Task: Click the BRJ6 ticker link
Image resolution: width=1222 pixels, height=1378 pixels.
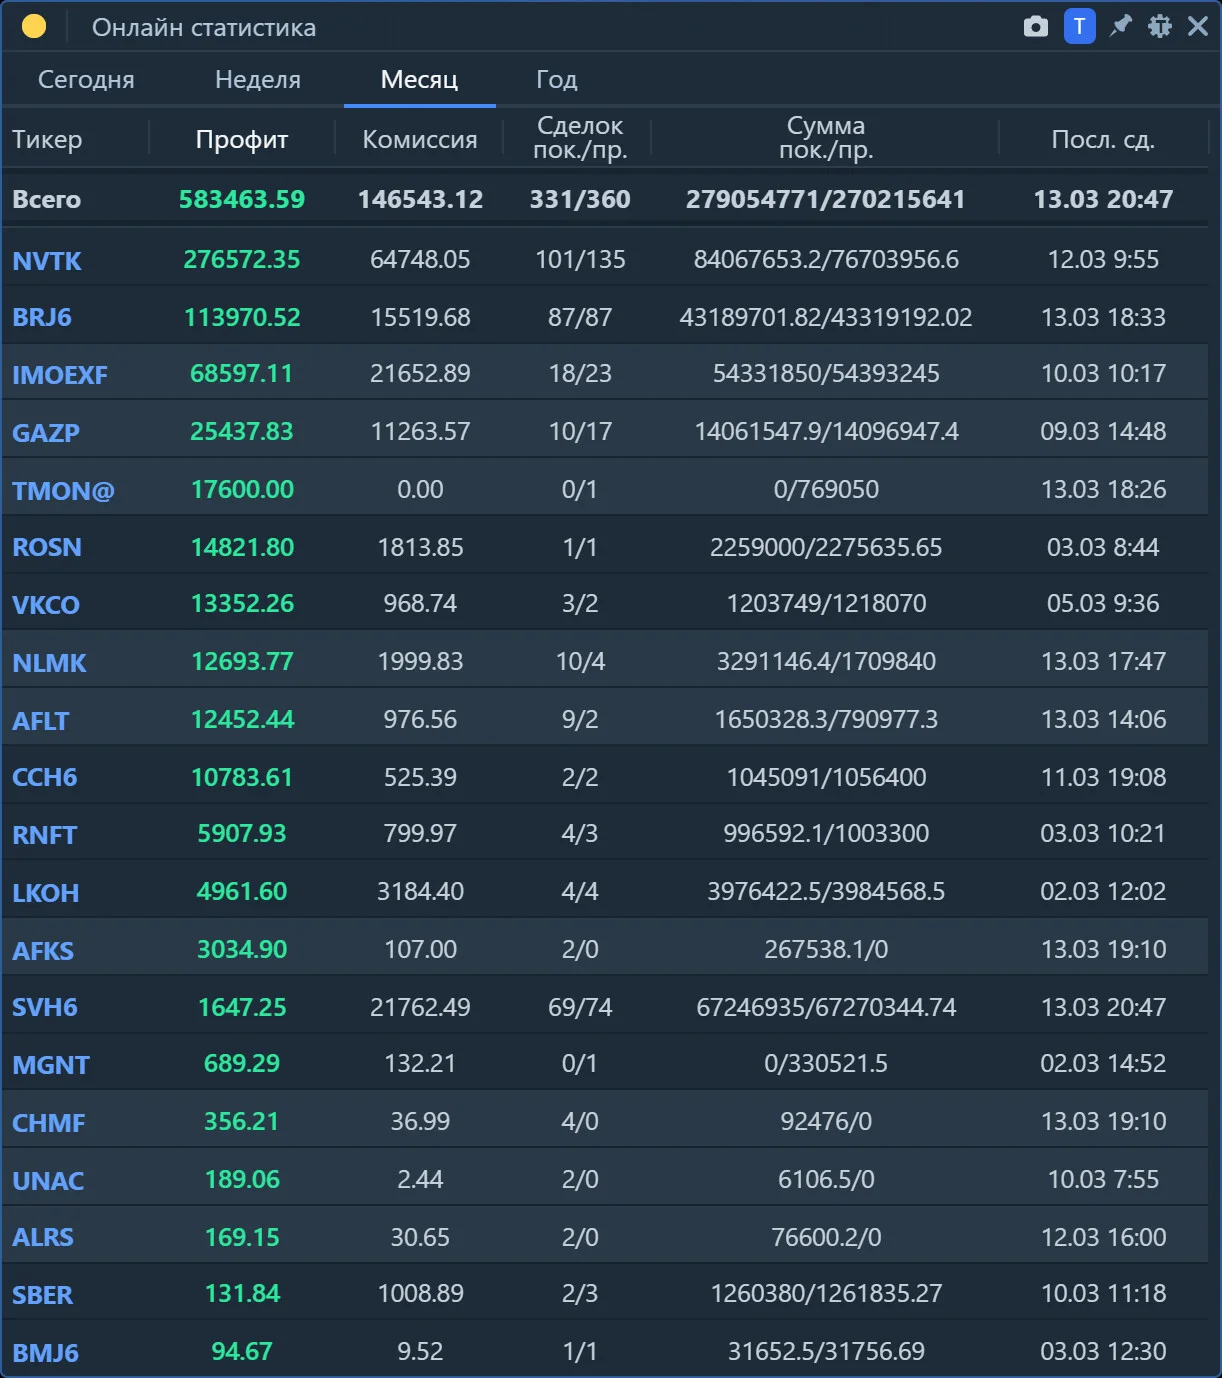Action: coord(42,317)
